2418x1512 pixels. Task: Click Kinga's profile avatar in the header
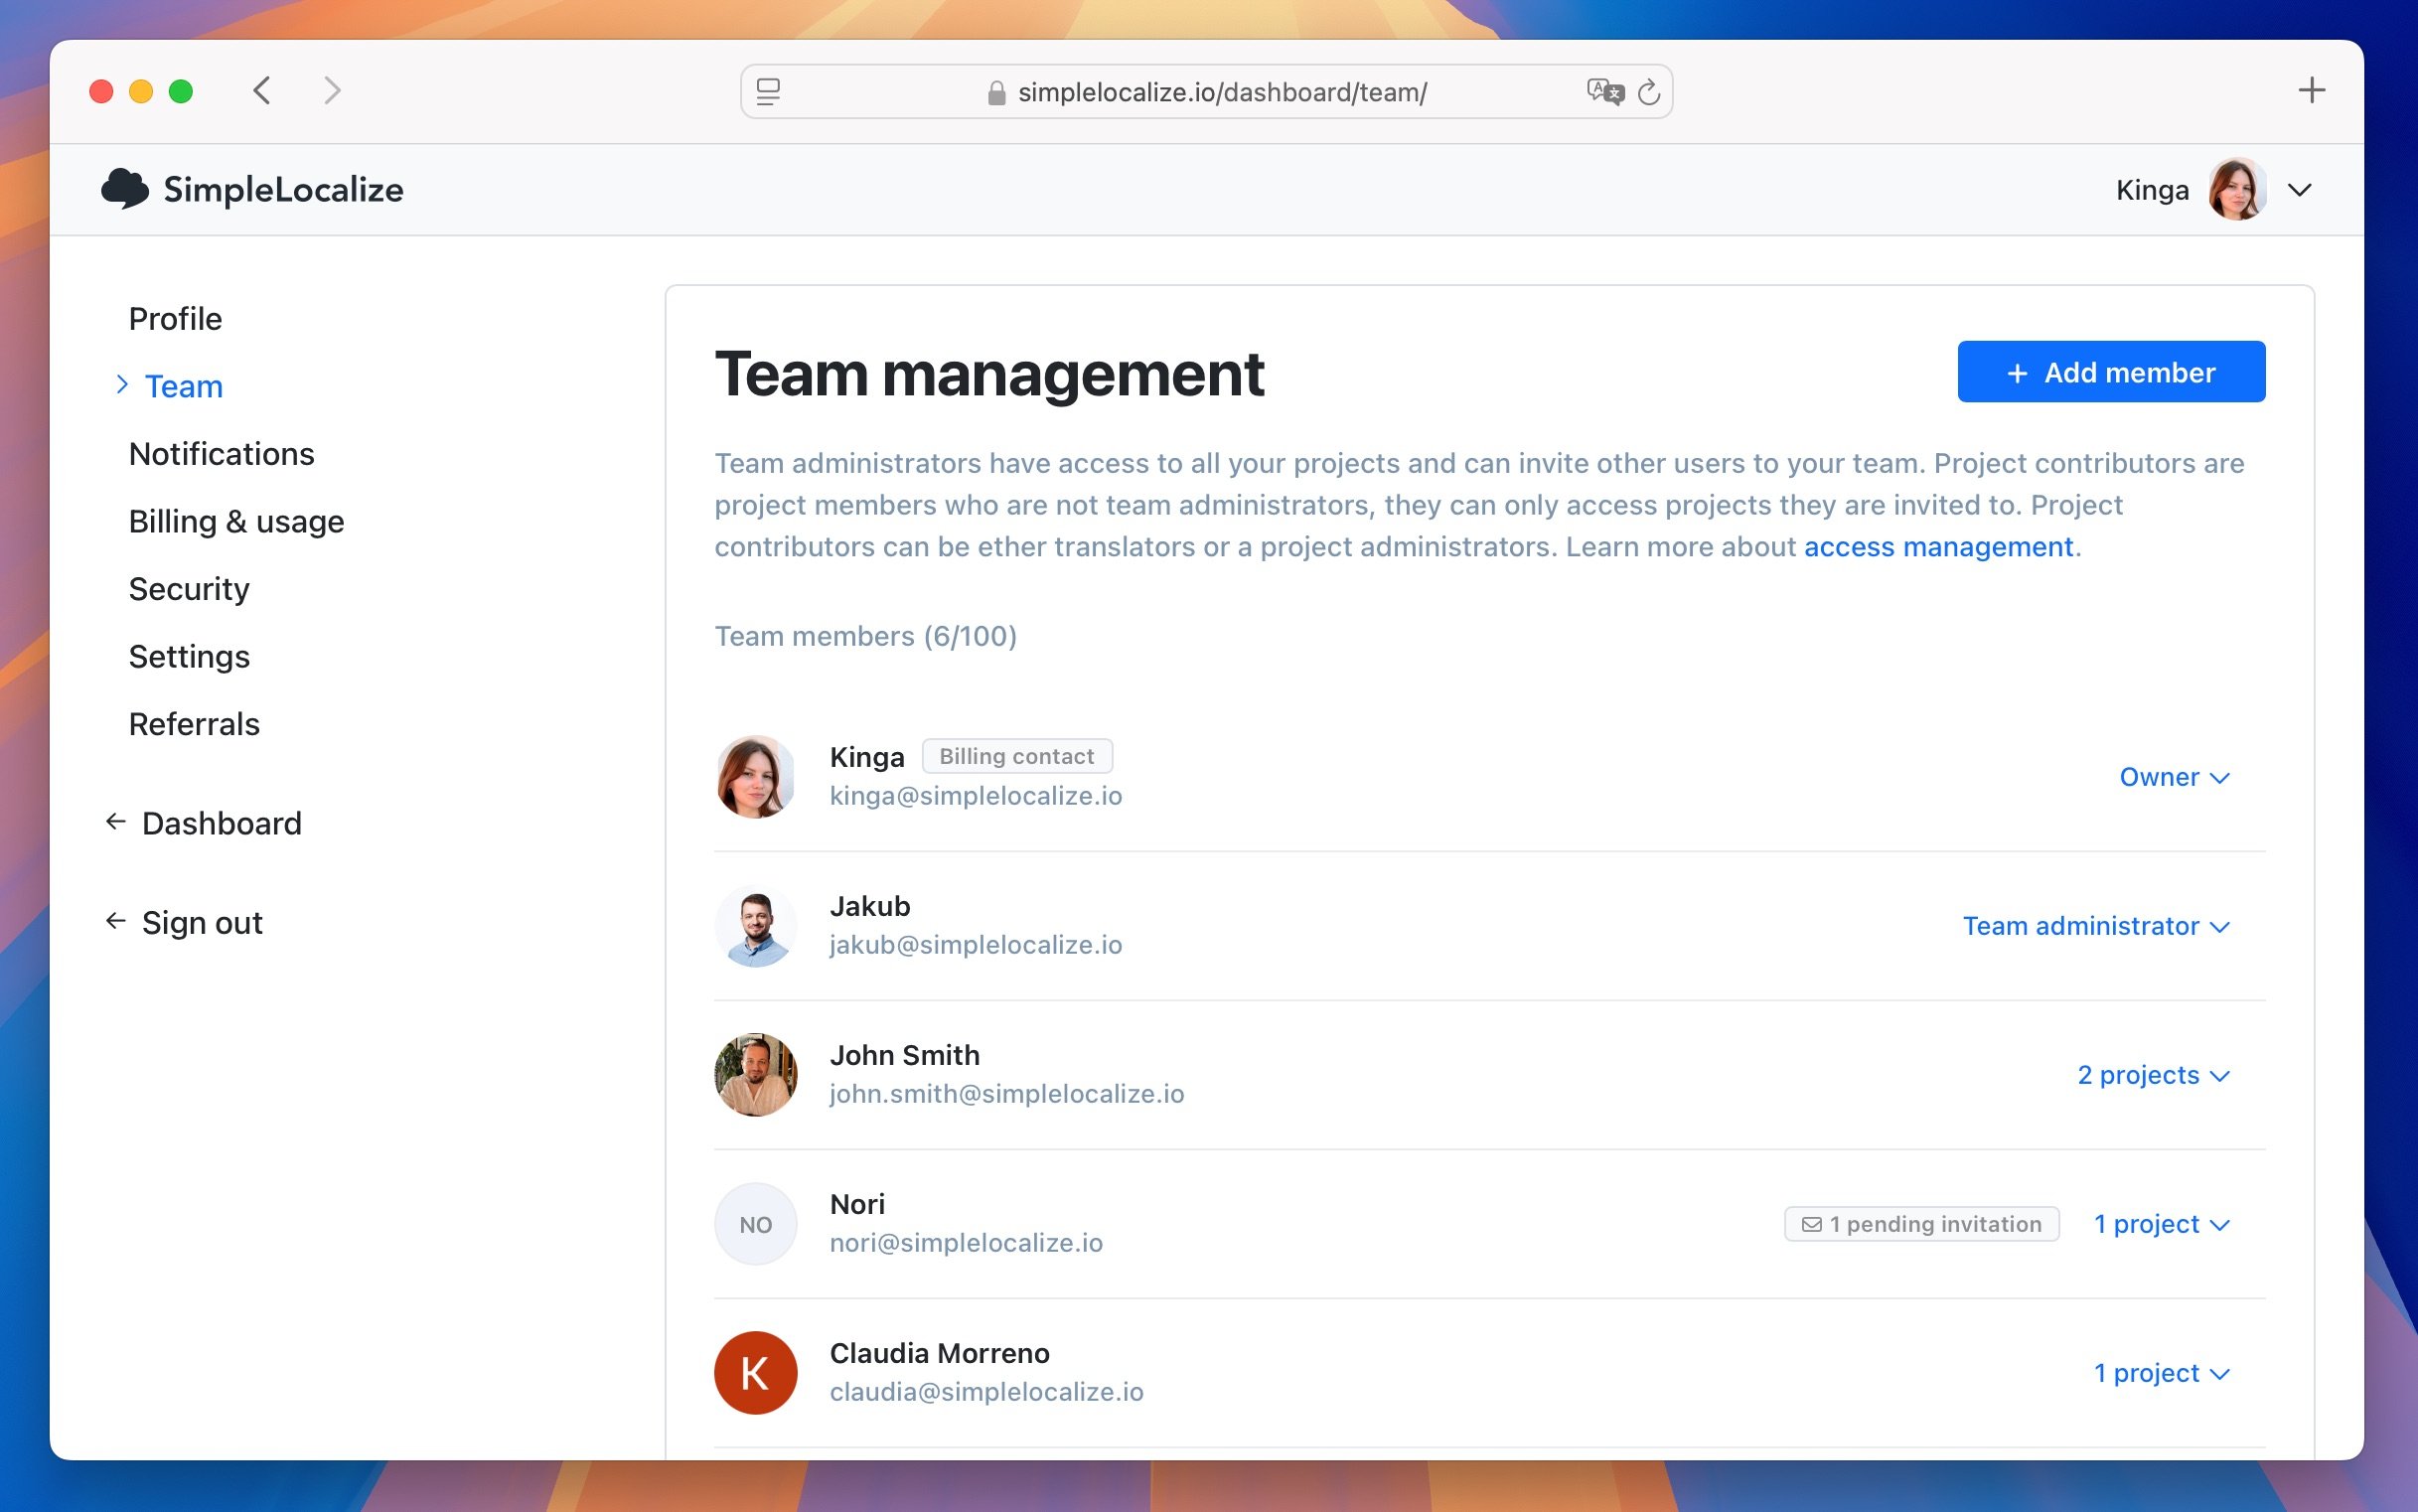pos(2237,189)
